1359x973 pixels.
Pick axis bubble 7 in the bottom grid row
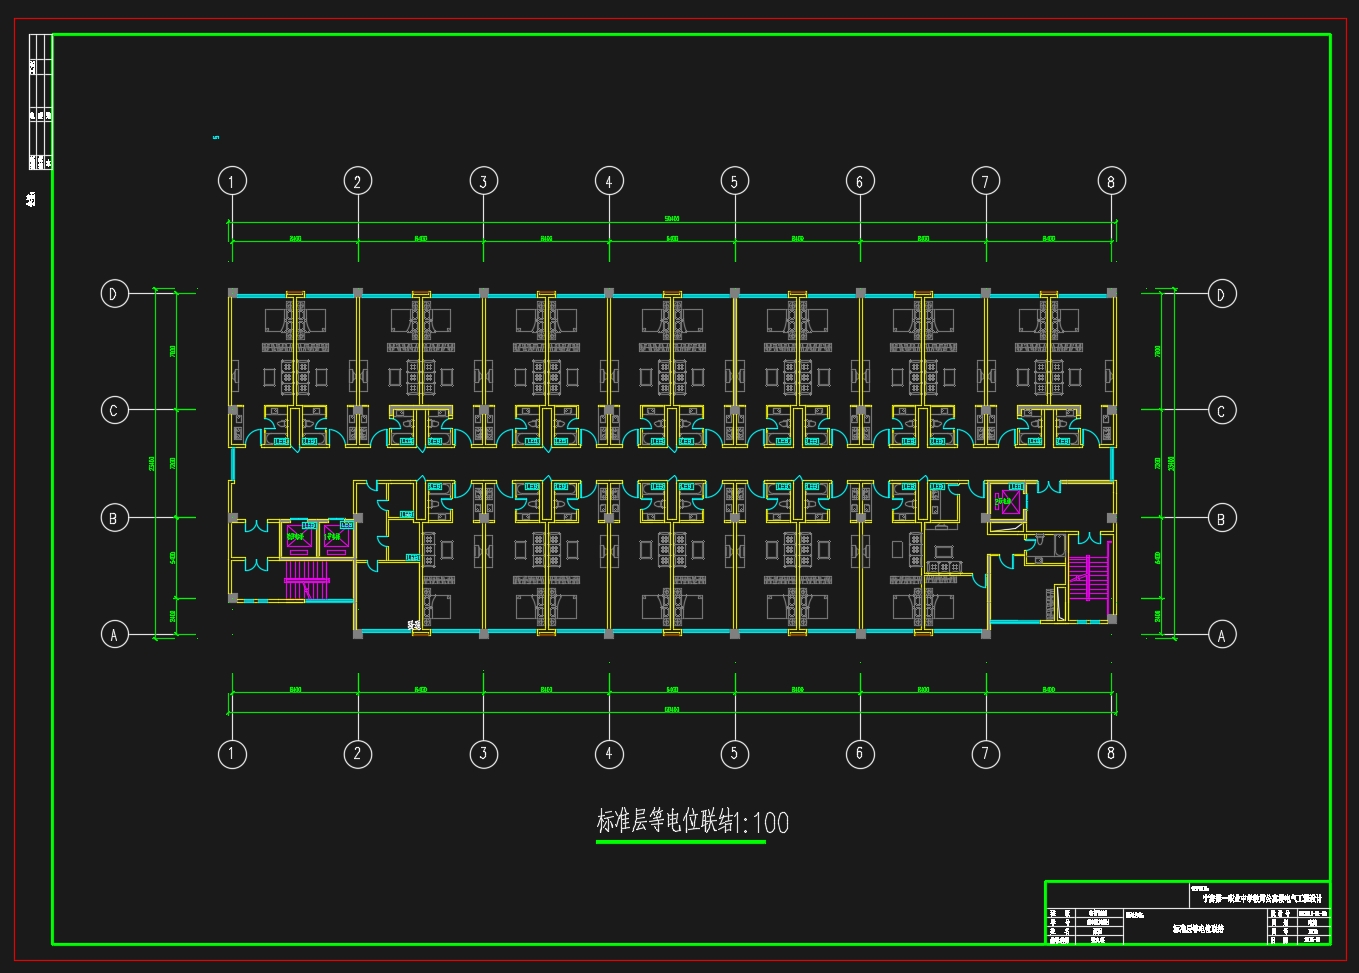click(986, 754)
